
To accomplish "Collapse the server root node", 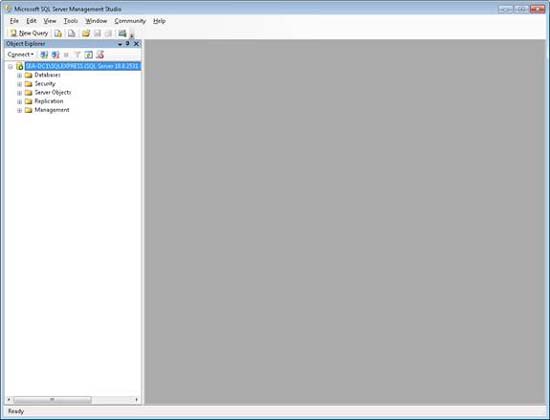I will click(x=11, y=66).
